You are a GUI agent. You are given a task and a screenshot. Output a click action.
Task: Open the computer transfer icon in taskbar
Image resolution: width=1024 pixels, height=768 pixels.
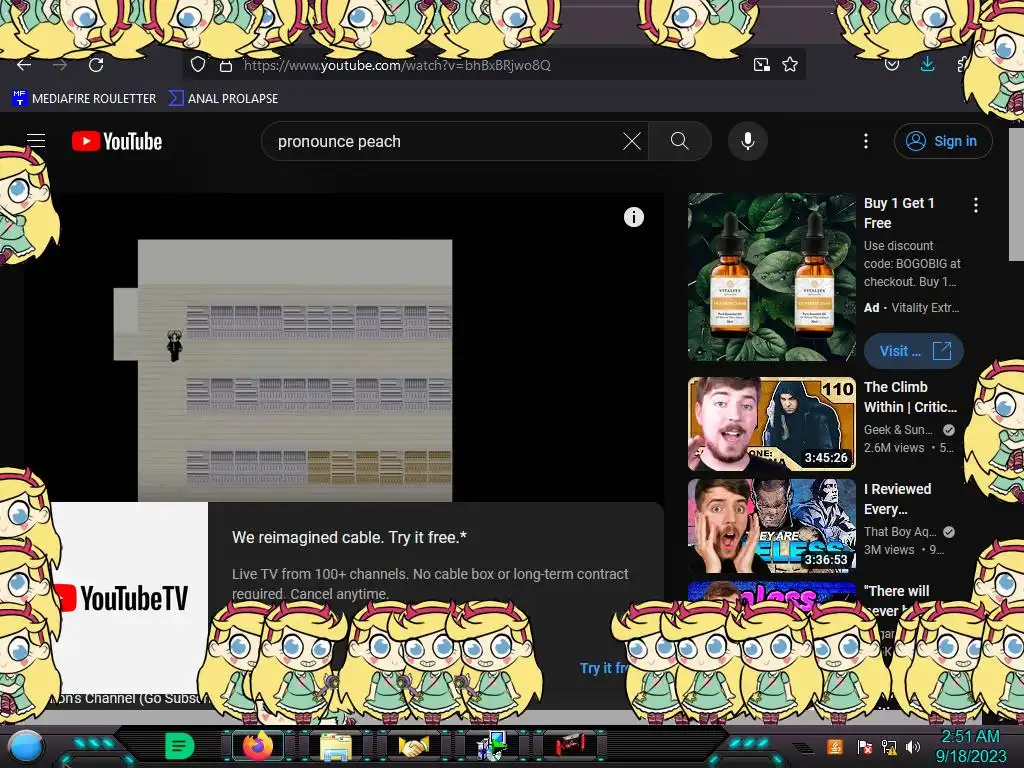[x=492, y=746]
